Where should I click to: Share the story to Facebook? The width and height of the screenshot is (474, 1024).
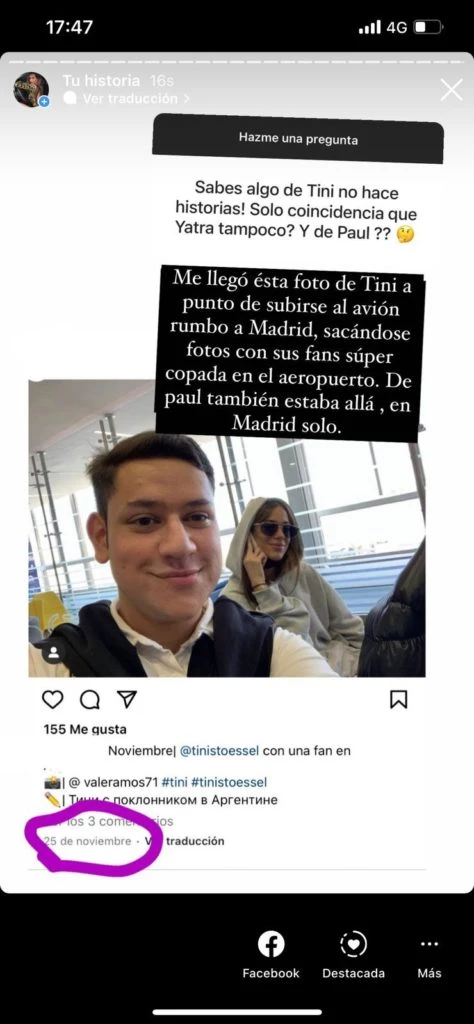pyautogui.click(x=271, y=955)
